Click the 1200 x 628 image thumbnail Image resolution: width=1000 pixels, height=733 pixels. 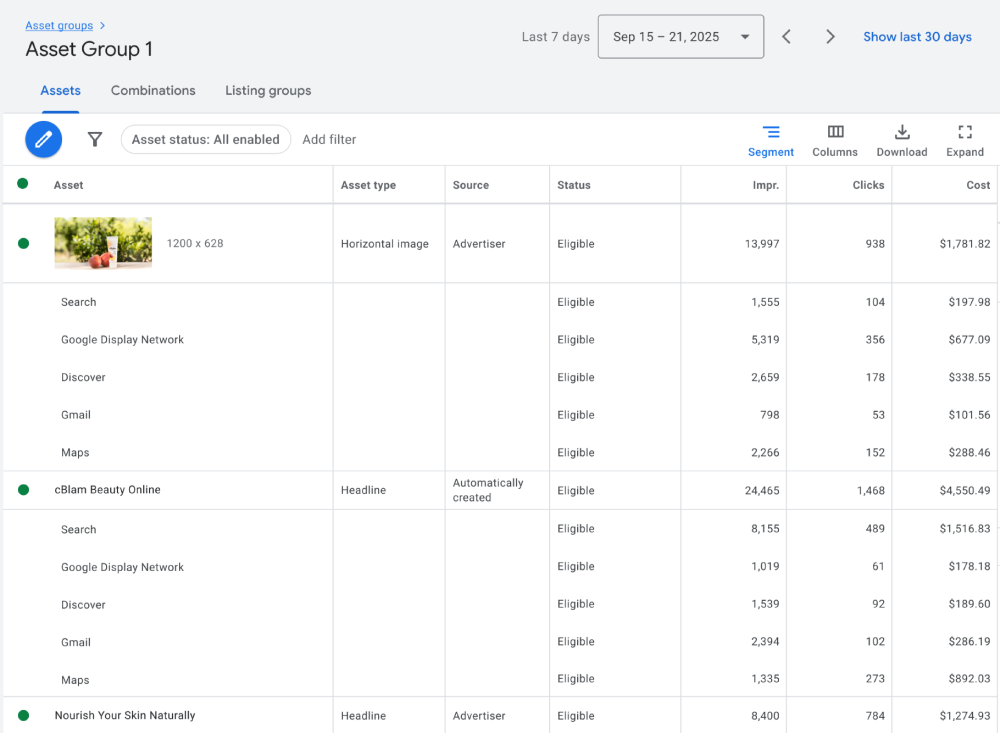(x=103, y=242)
